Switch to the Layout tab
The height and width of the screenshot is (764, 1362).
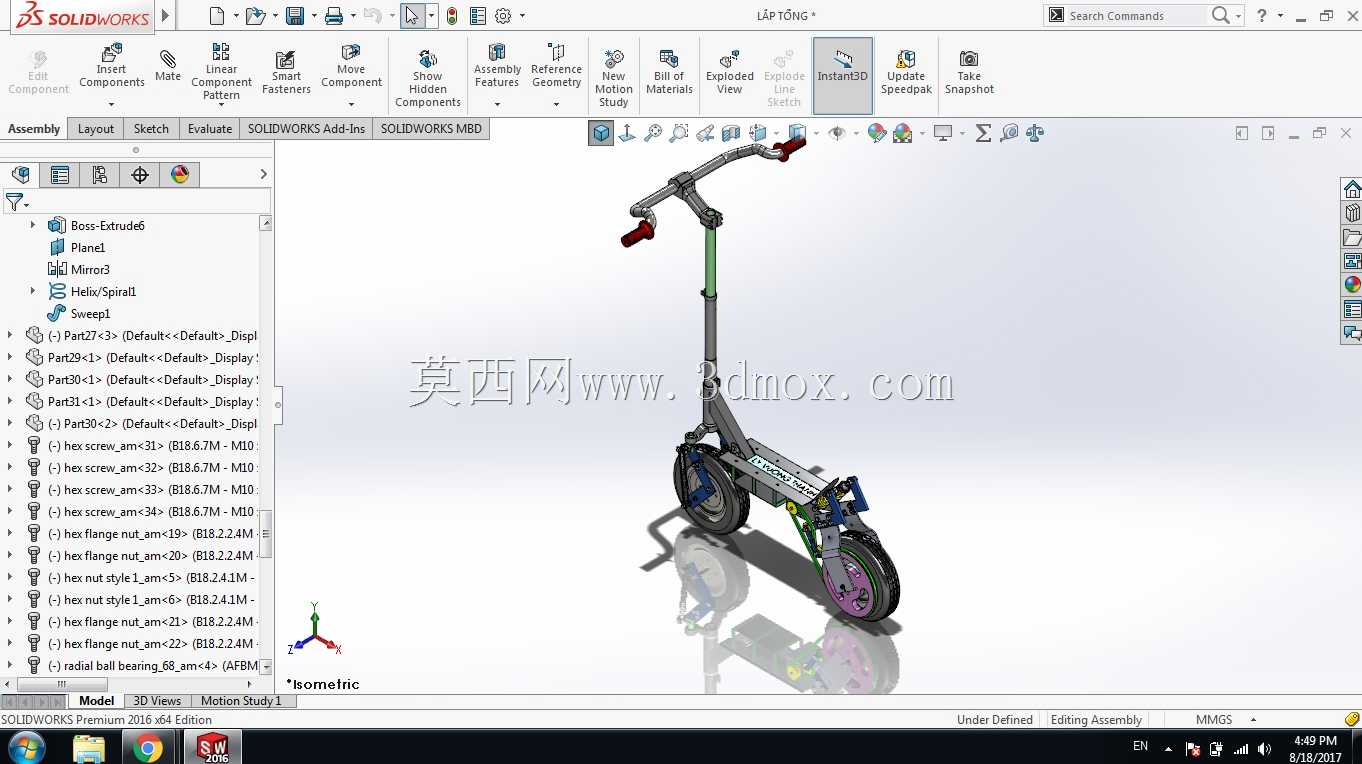96,129
